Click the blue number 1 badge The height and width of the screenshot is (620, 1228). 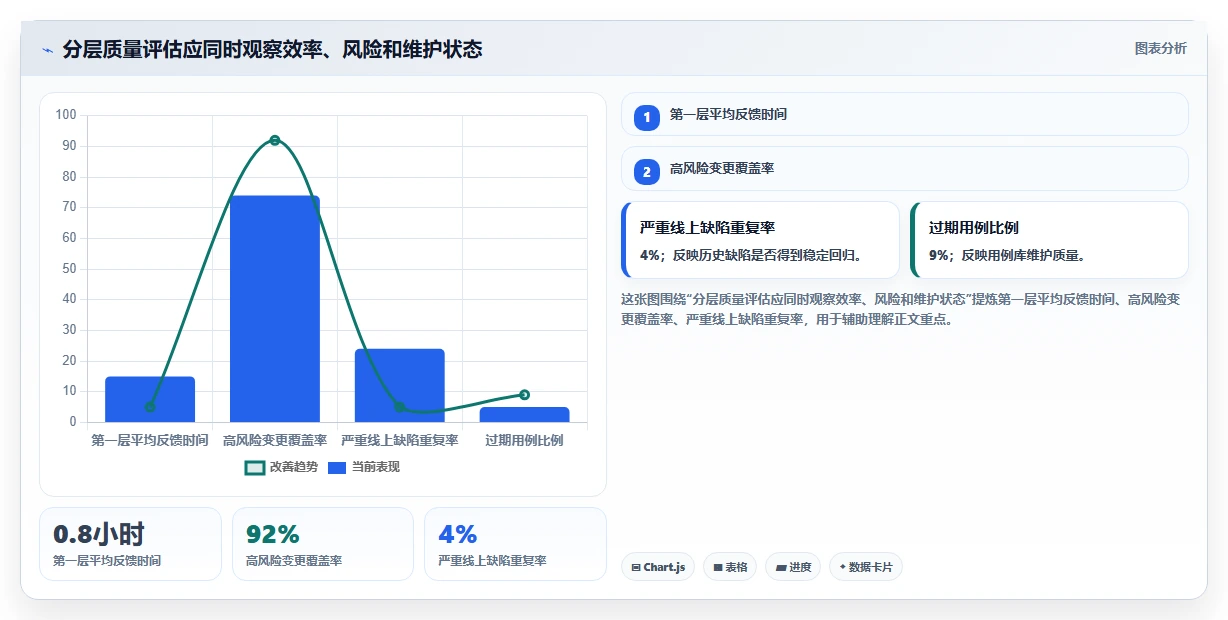coord(647,117)
